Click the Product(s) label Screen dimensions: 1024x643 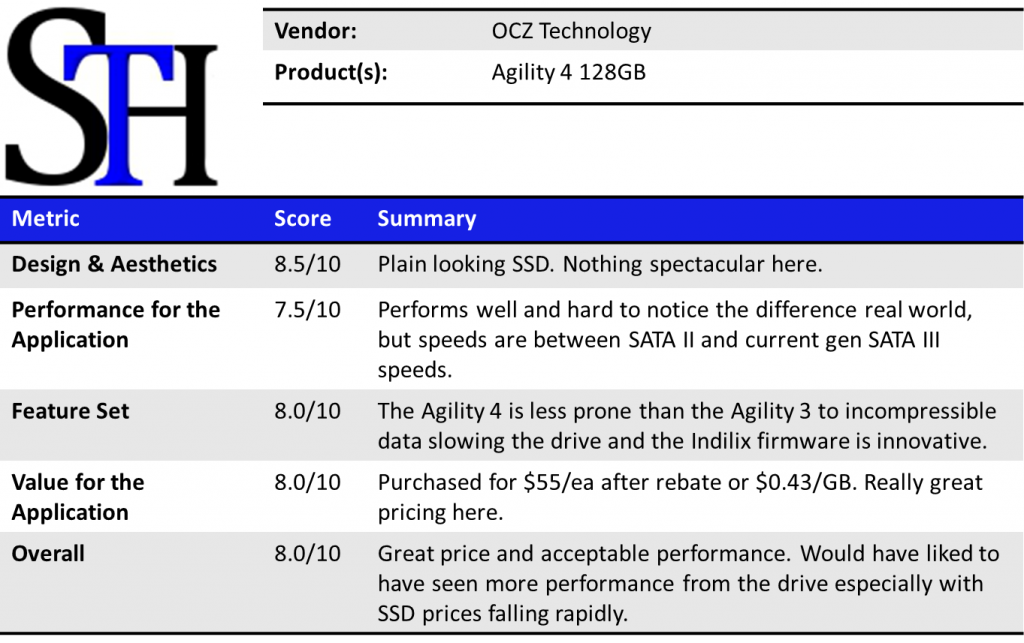(x=331, y=72)
